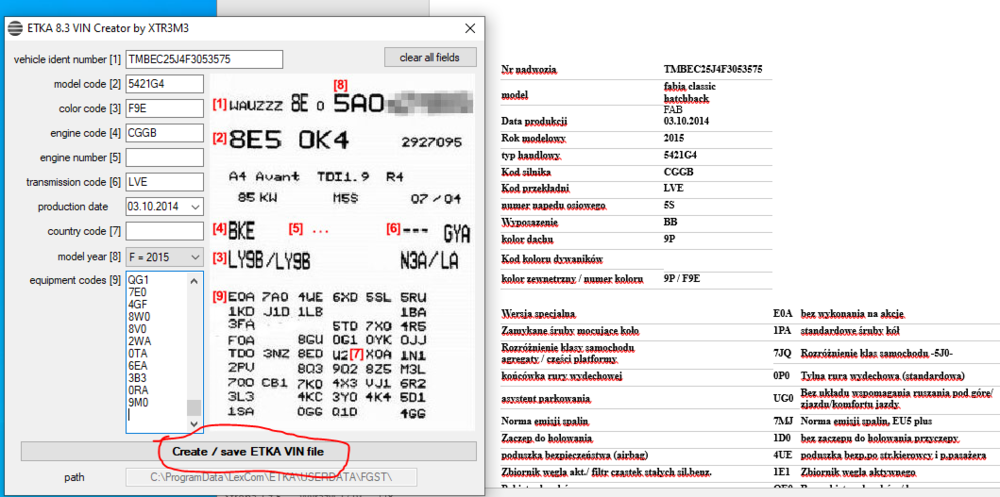This screenshot has height=497, width=1000.
Task: Select the color code input box
Action: pyautogui.click(x=165, y=108)
